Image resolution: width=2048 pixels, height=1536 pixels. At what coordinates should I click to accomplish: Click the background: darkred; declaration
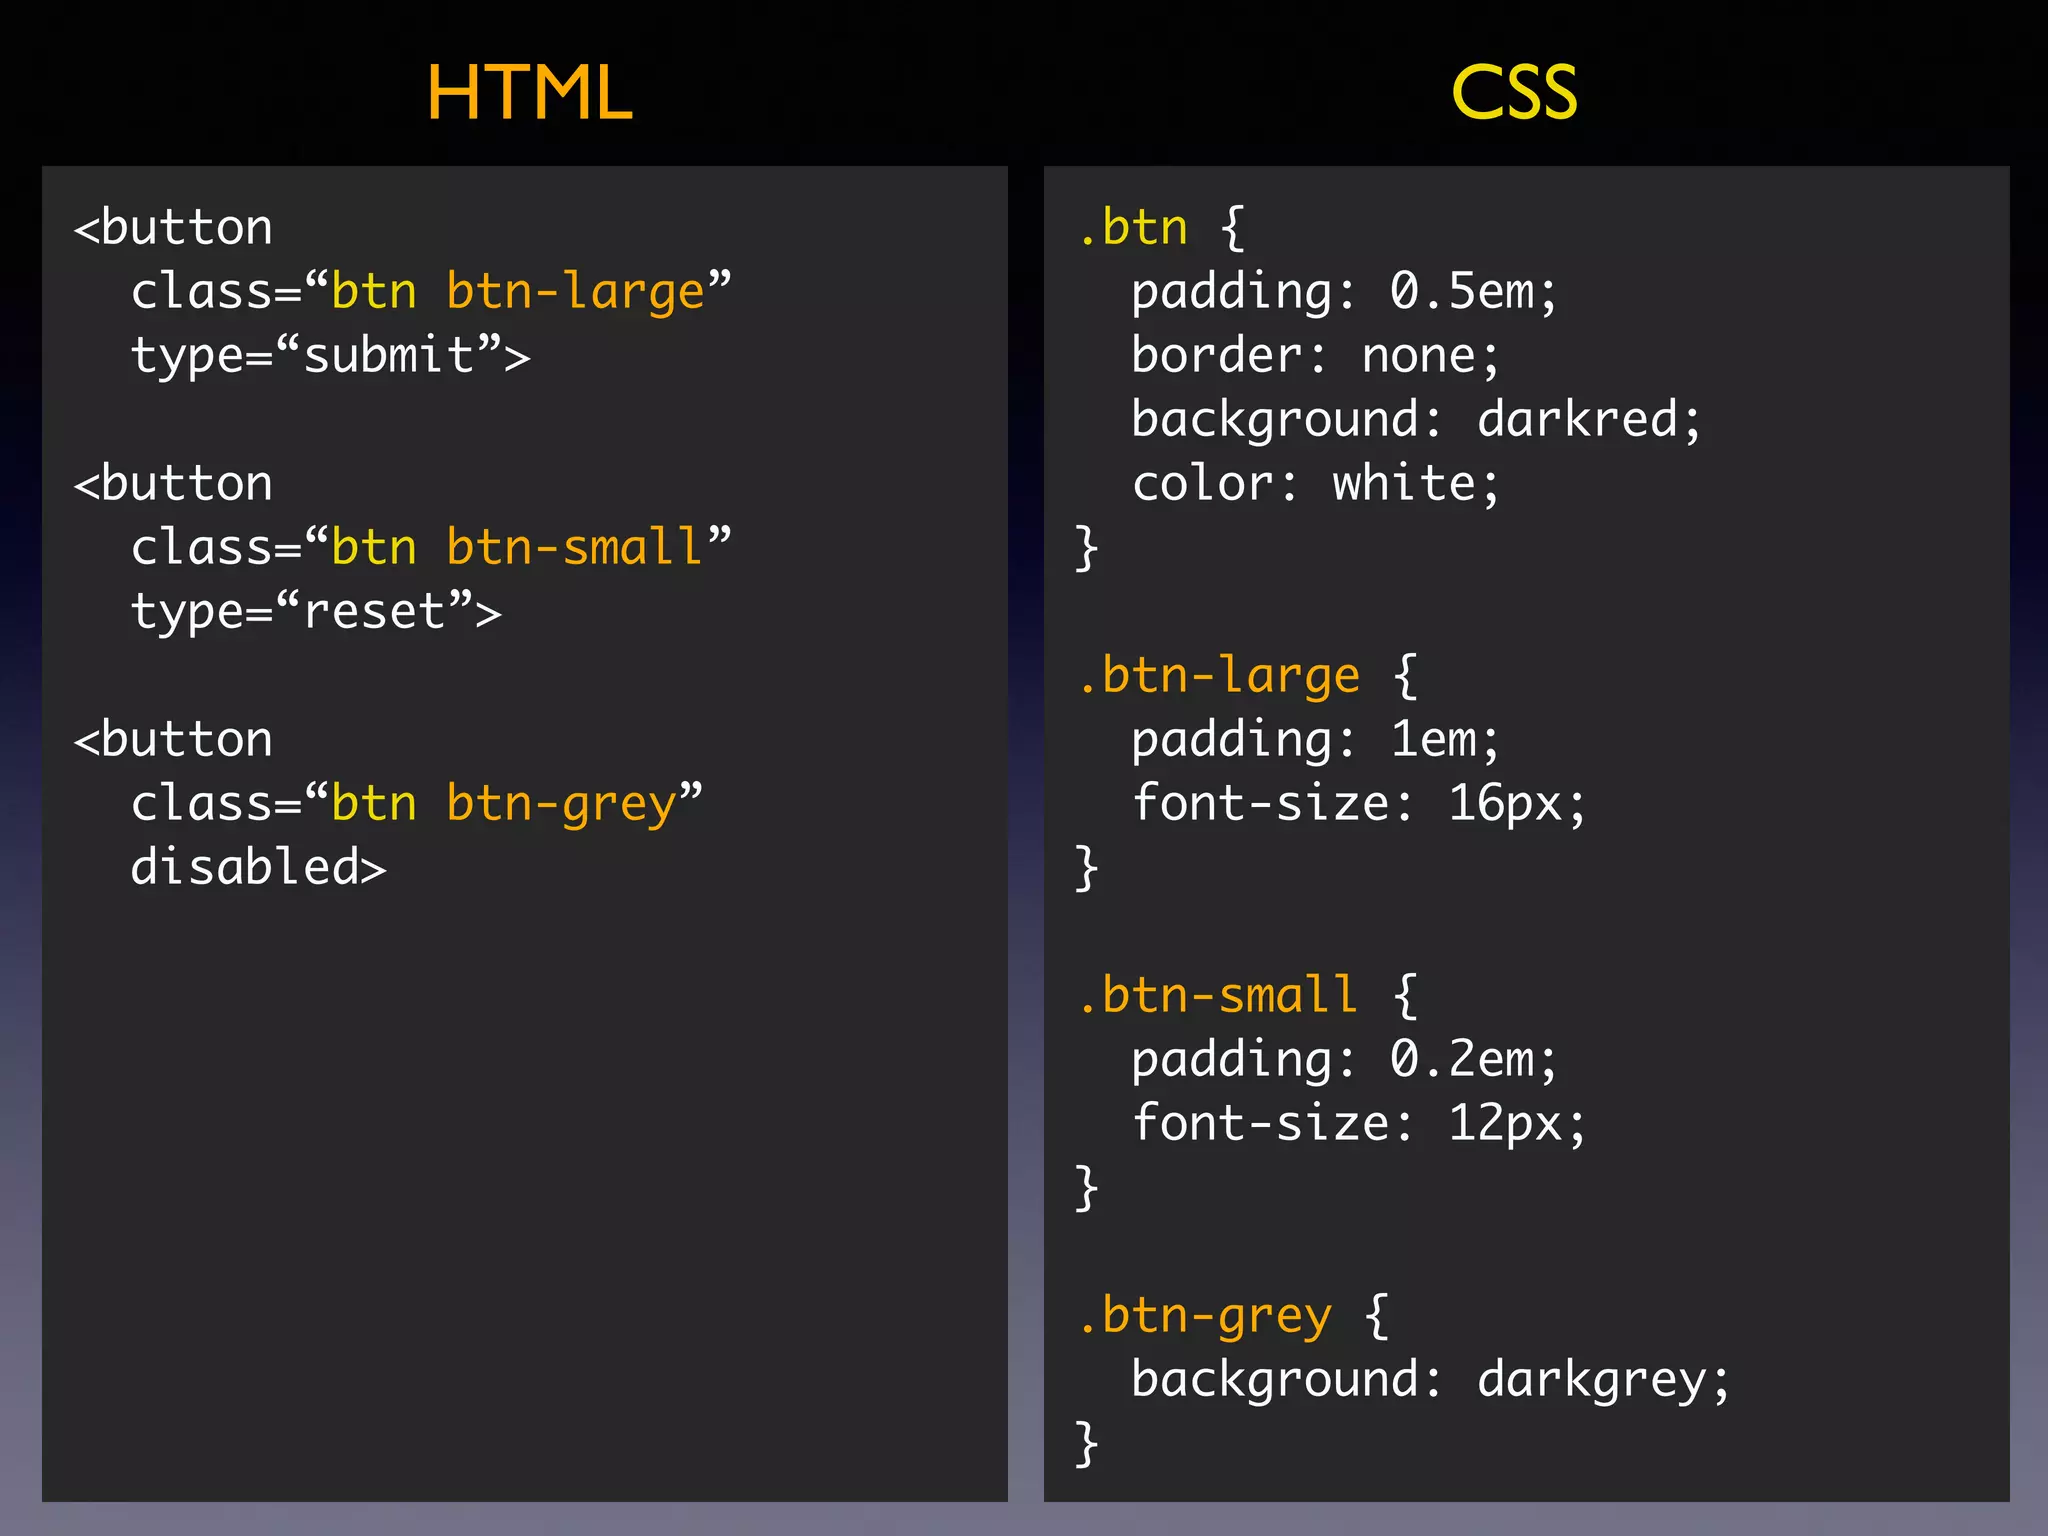(x=1416, y=420)
